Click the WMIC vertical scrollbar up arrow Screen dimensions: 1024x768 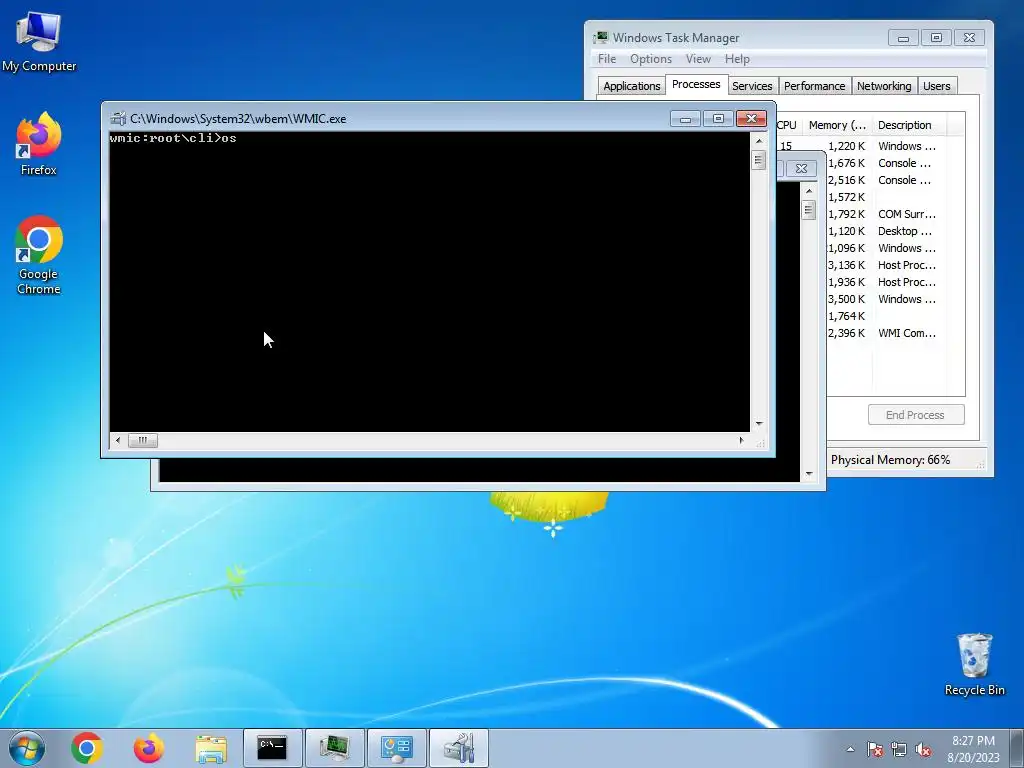758,141
